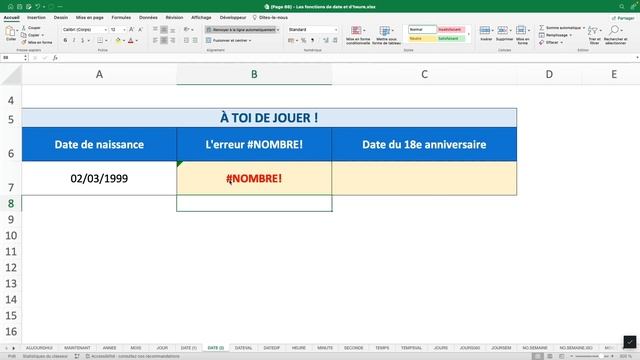Click the increase indent icon
Viewport: 640px width, 360px height.
[x=195, y=40]
